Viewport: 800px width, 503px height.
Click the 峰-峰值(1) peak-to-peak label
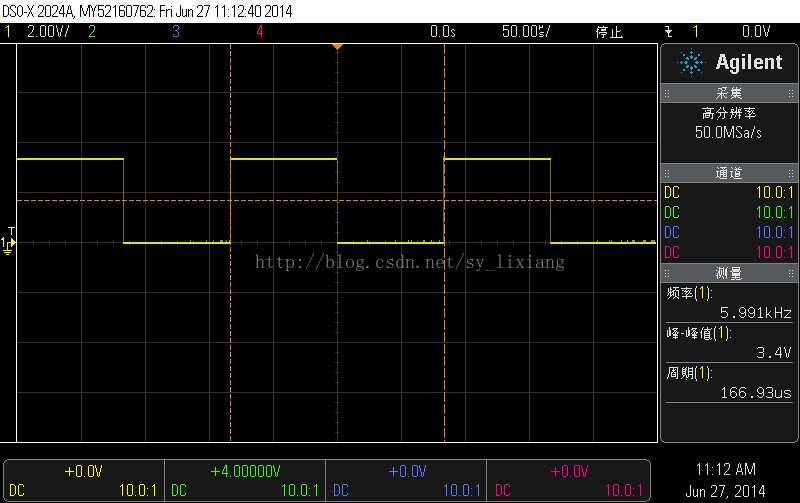click(699, 333)
